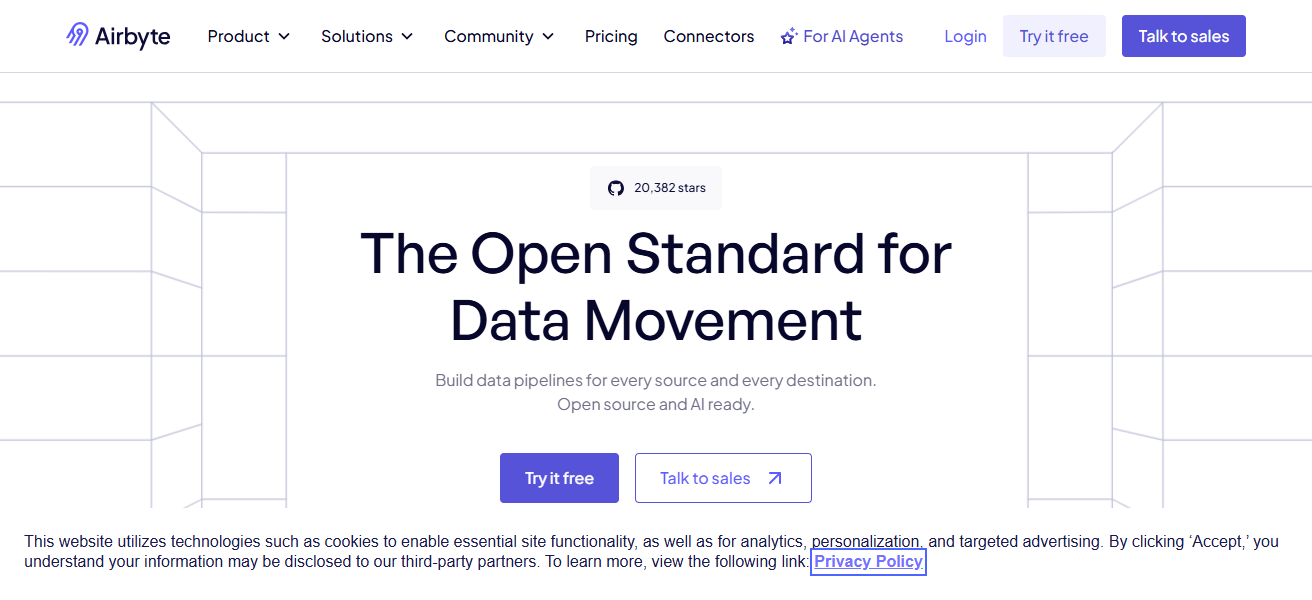1312x600 pixels.
Task: Open the Privacy Policy link
Action: (868, 561)
